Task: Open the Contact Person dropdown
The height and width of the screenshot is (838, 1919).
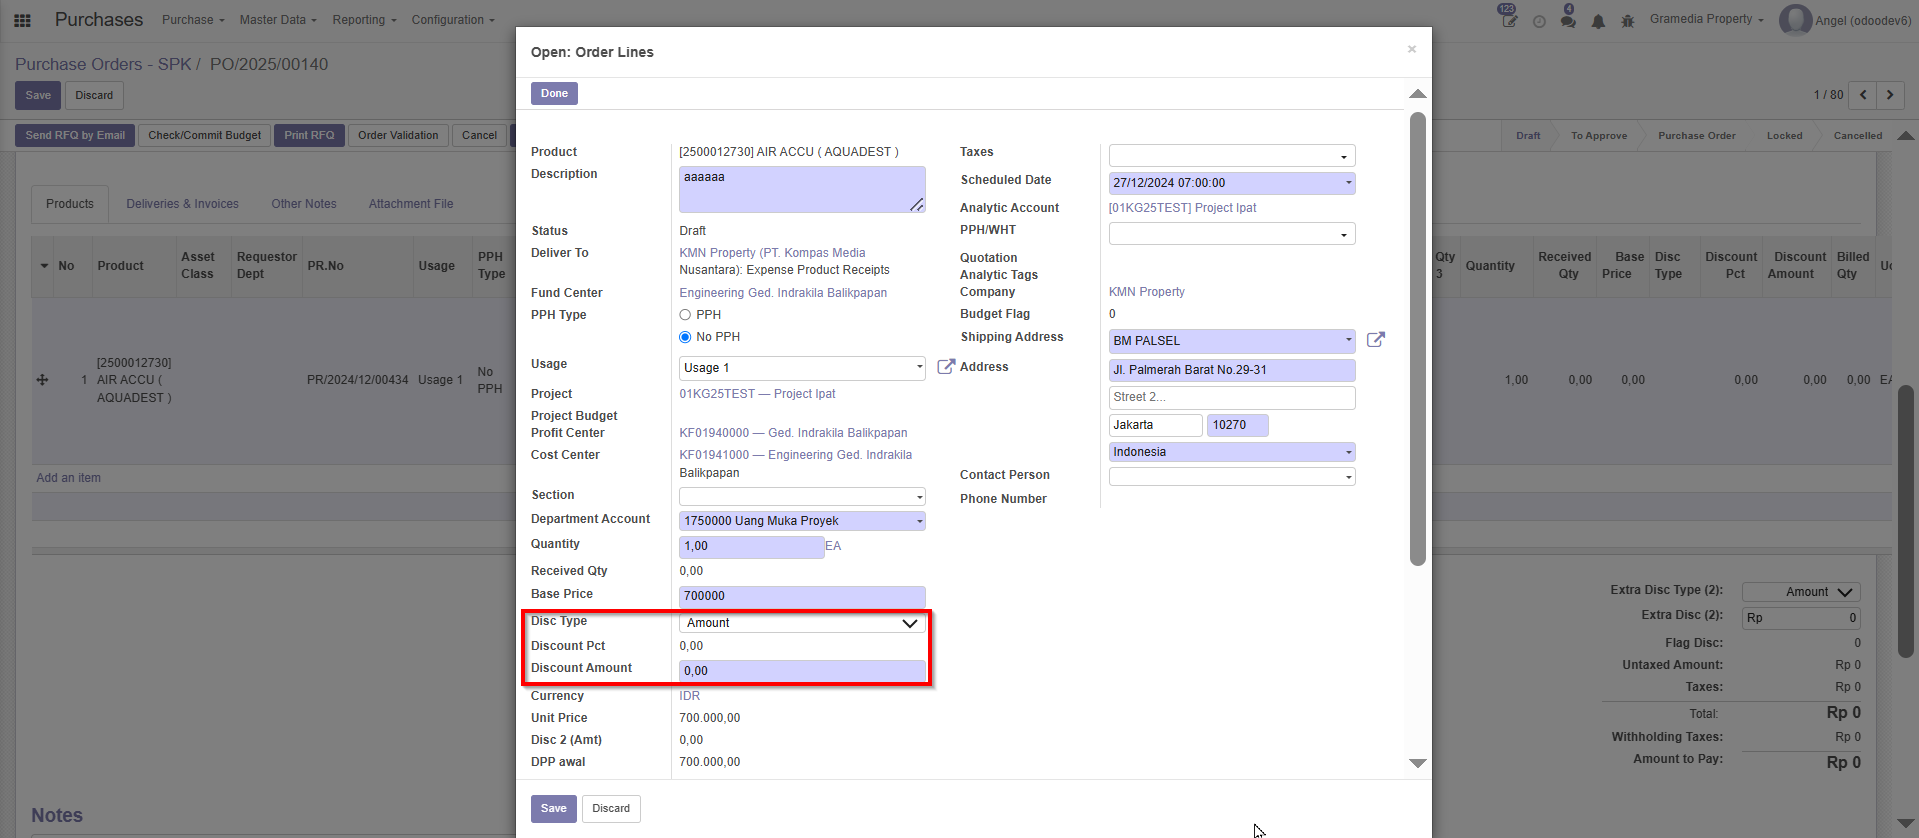Action: point(1232,477)
